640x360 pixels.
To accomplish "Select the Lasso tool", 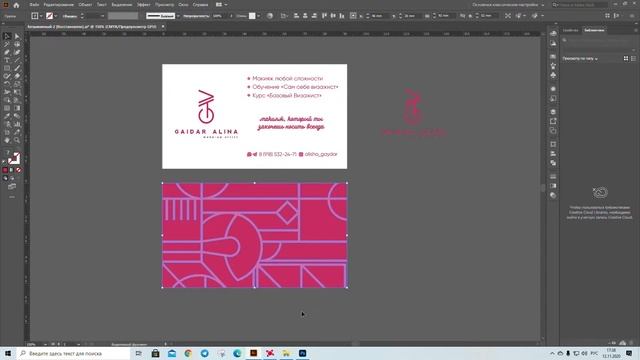I will tap(17, 44).
